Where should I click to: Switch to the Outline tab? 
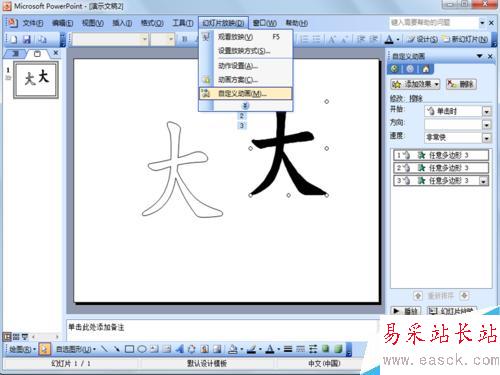(x=15, y=53)
